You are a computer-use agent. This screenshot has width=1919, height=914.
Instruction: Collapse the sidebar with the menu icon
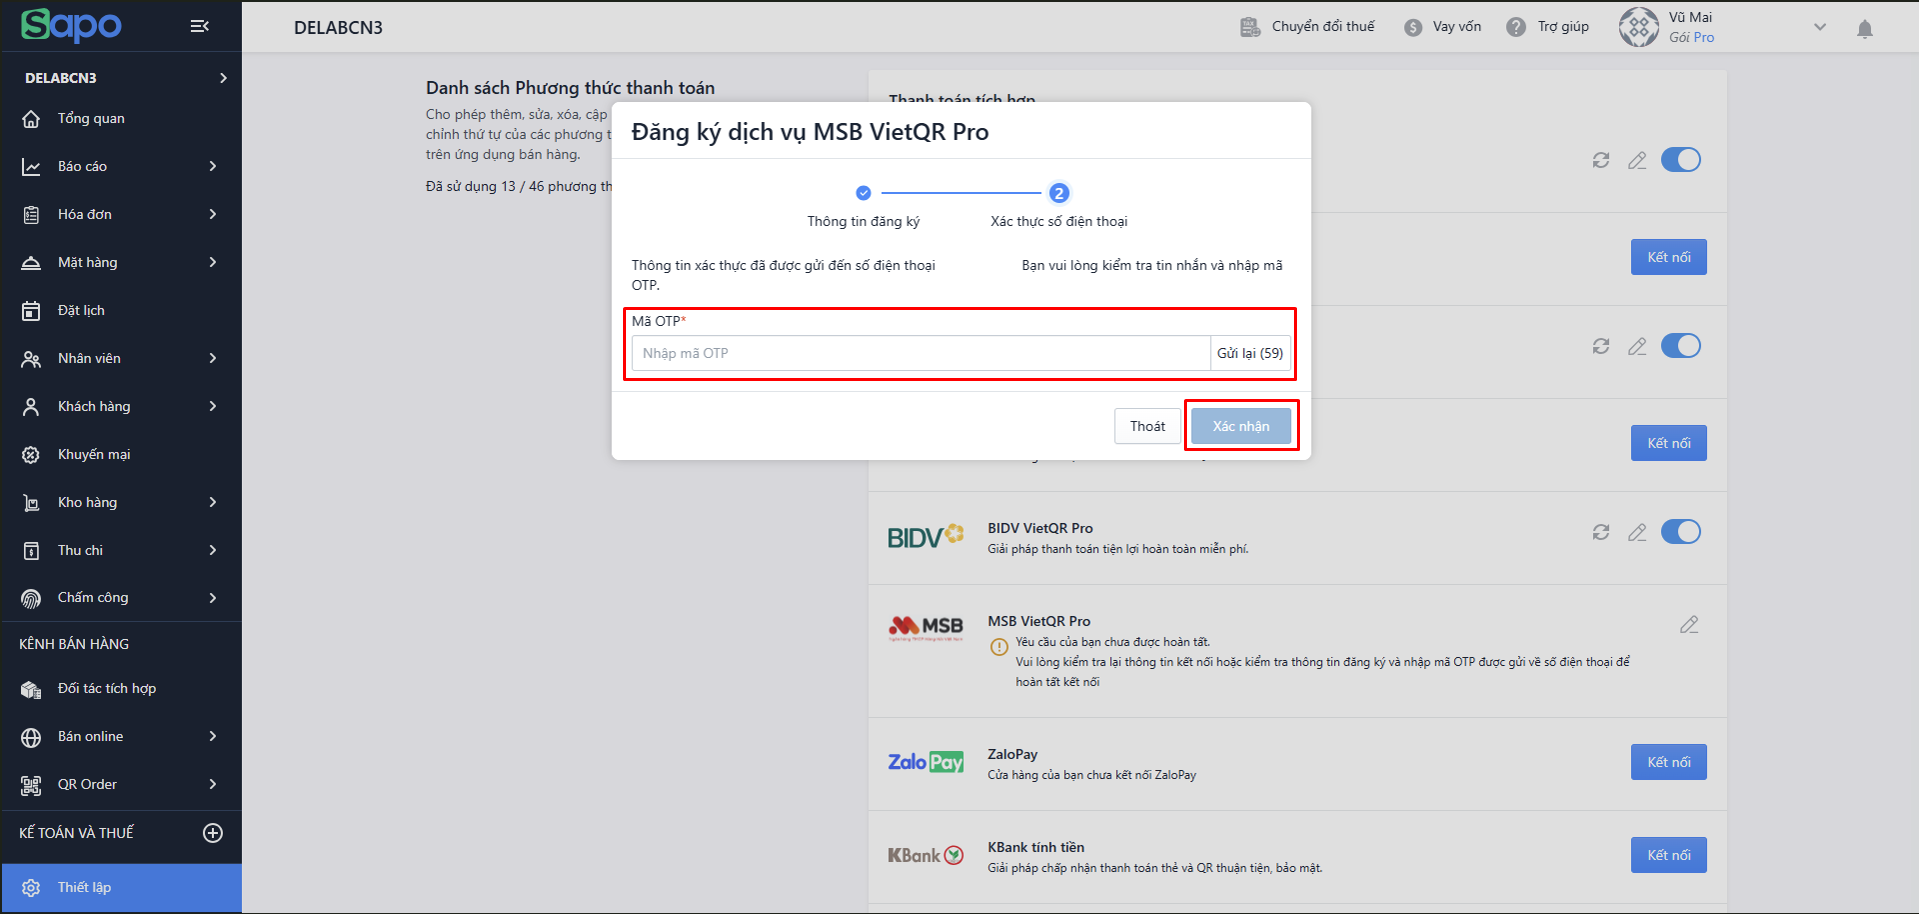pos(200,26)
